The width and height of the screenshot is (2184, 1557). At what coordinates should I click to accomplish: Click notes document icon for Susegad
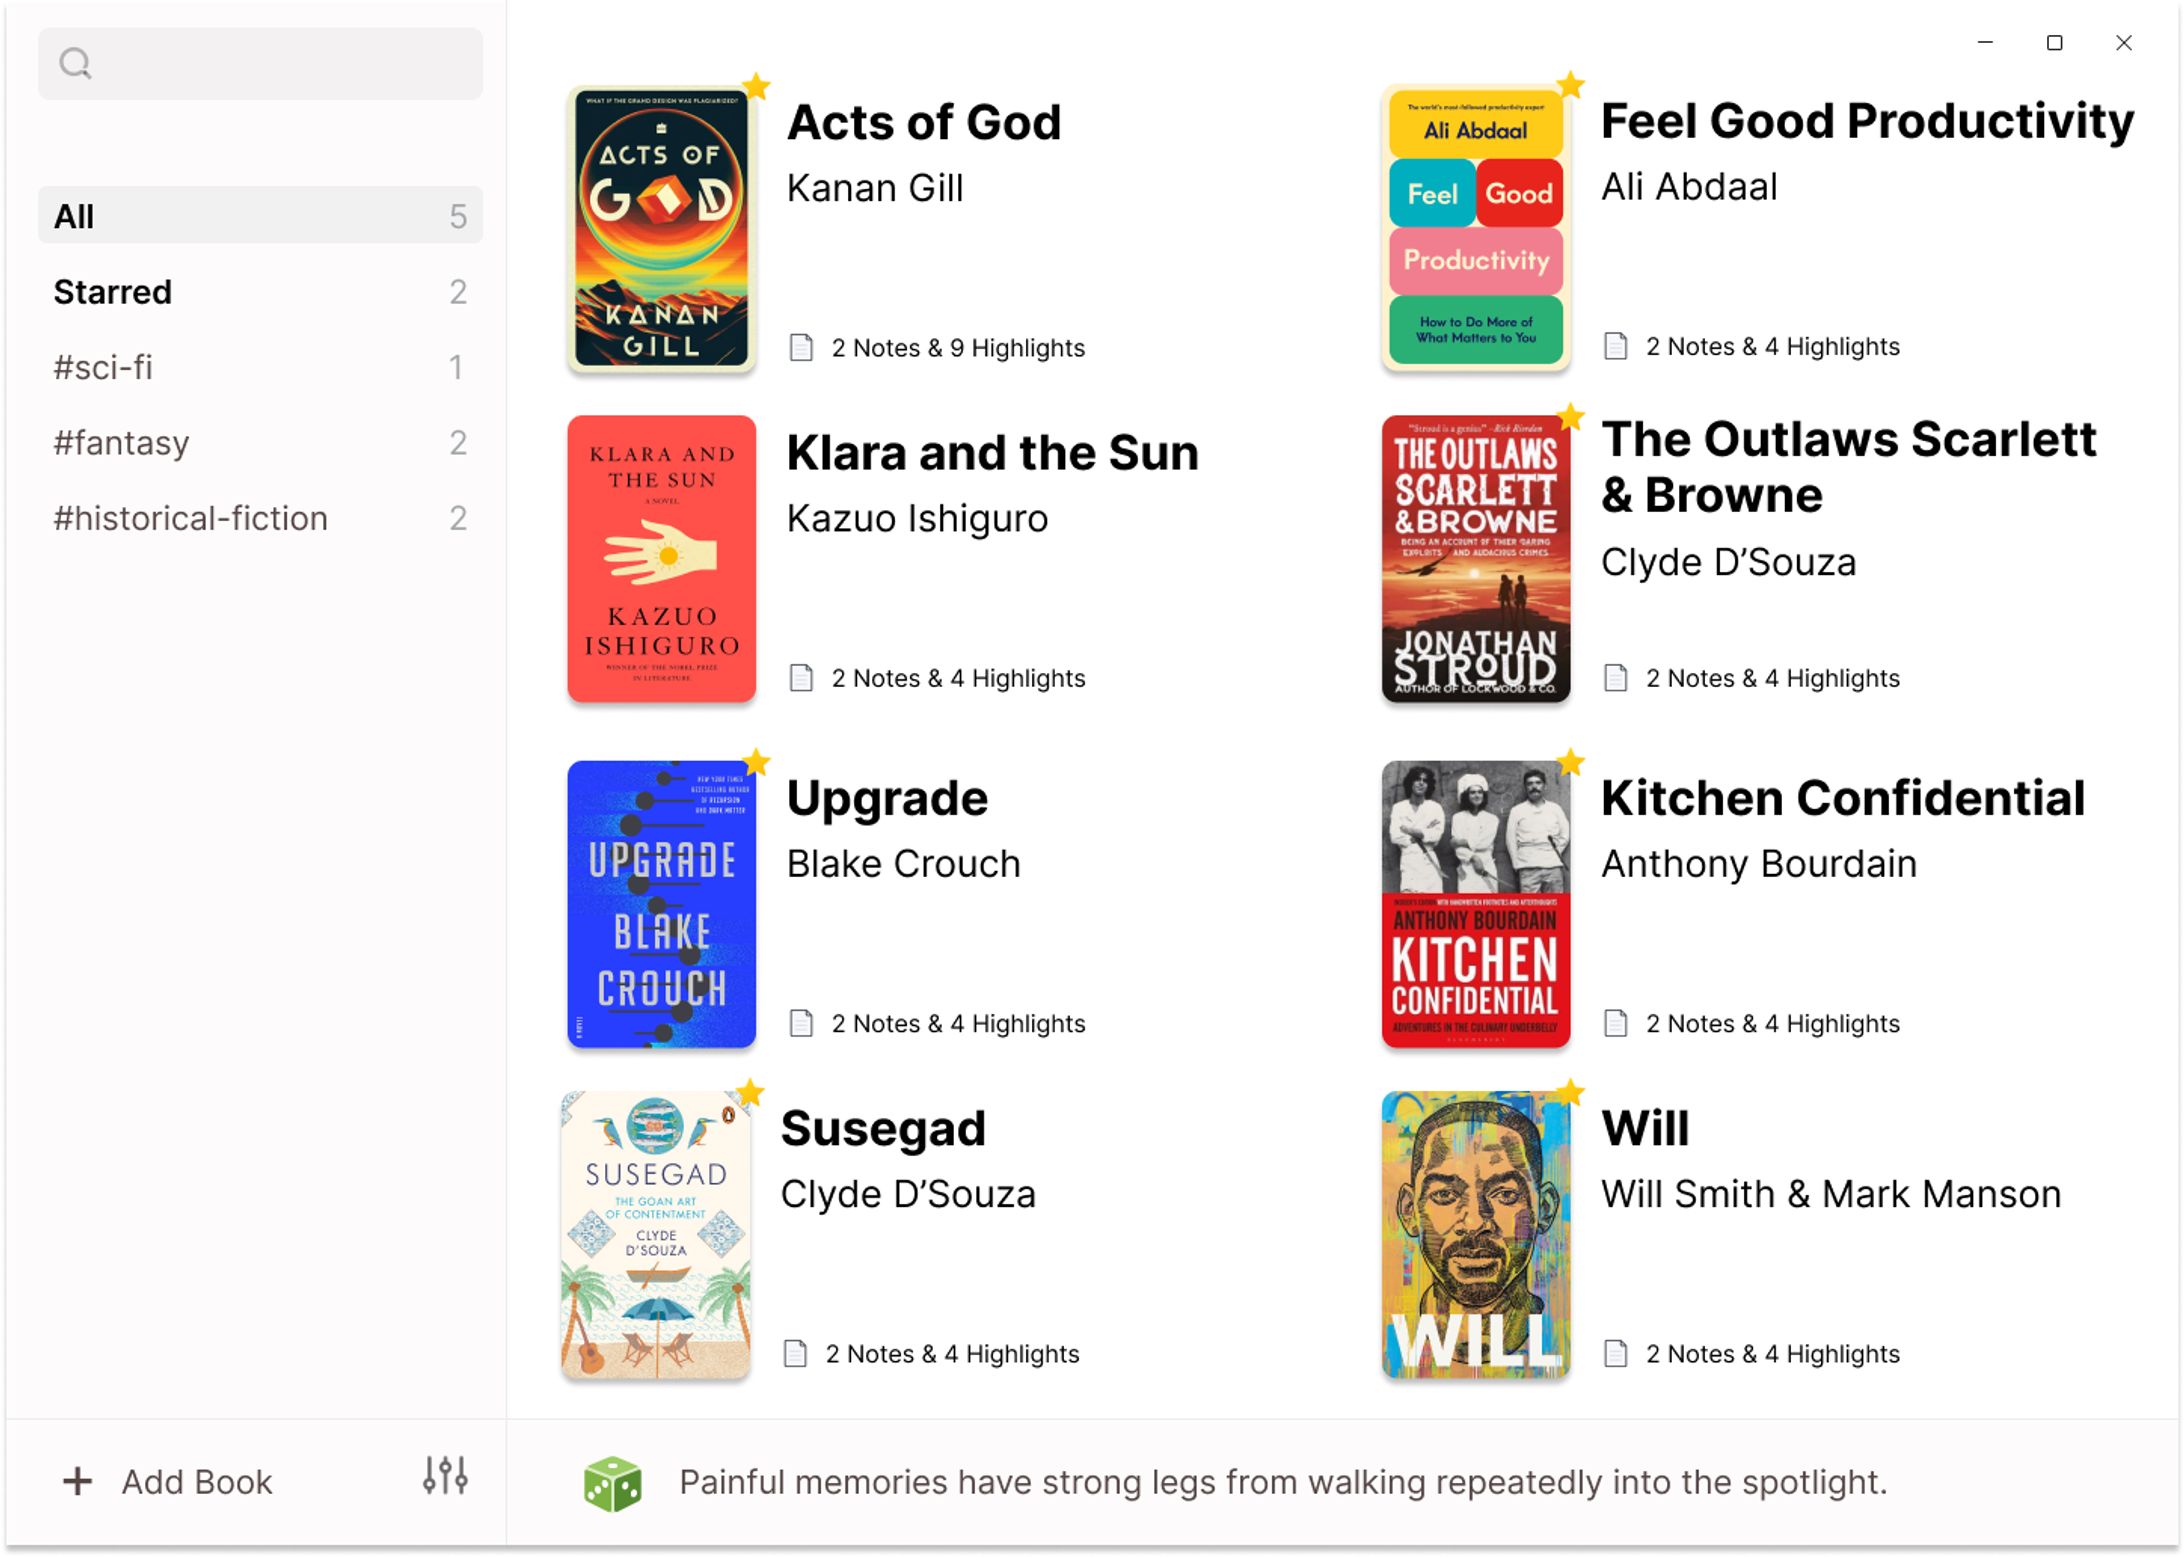[795, 1353]
